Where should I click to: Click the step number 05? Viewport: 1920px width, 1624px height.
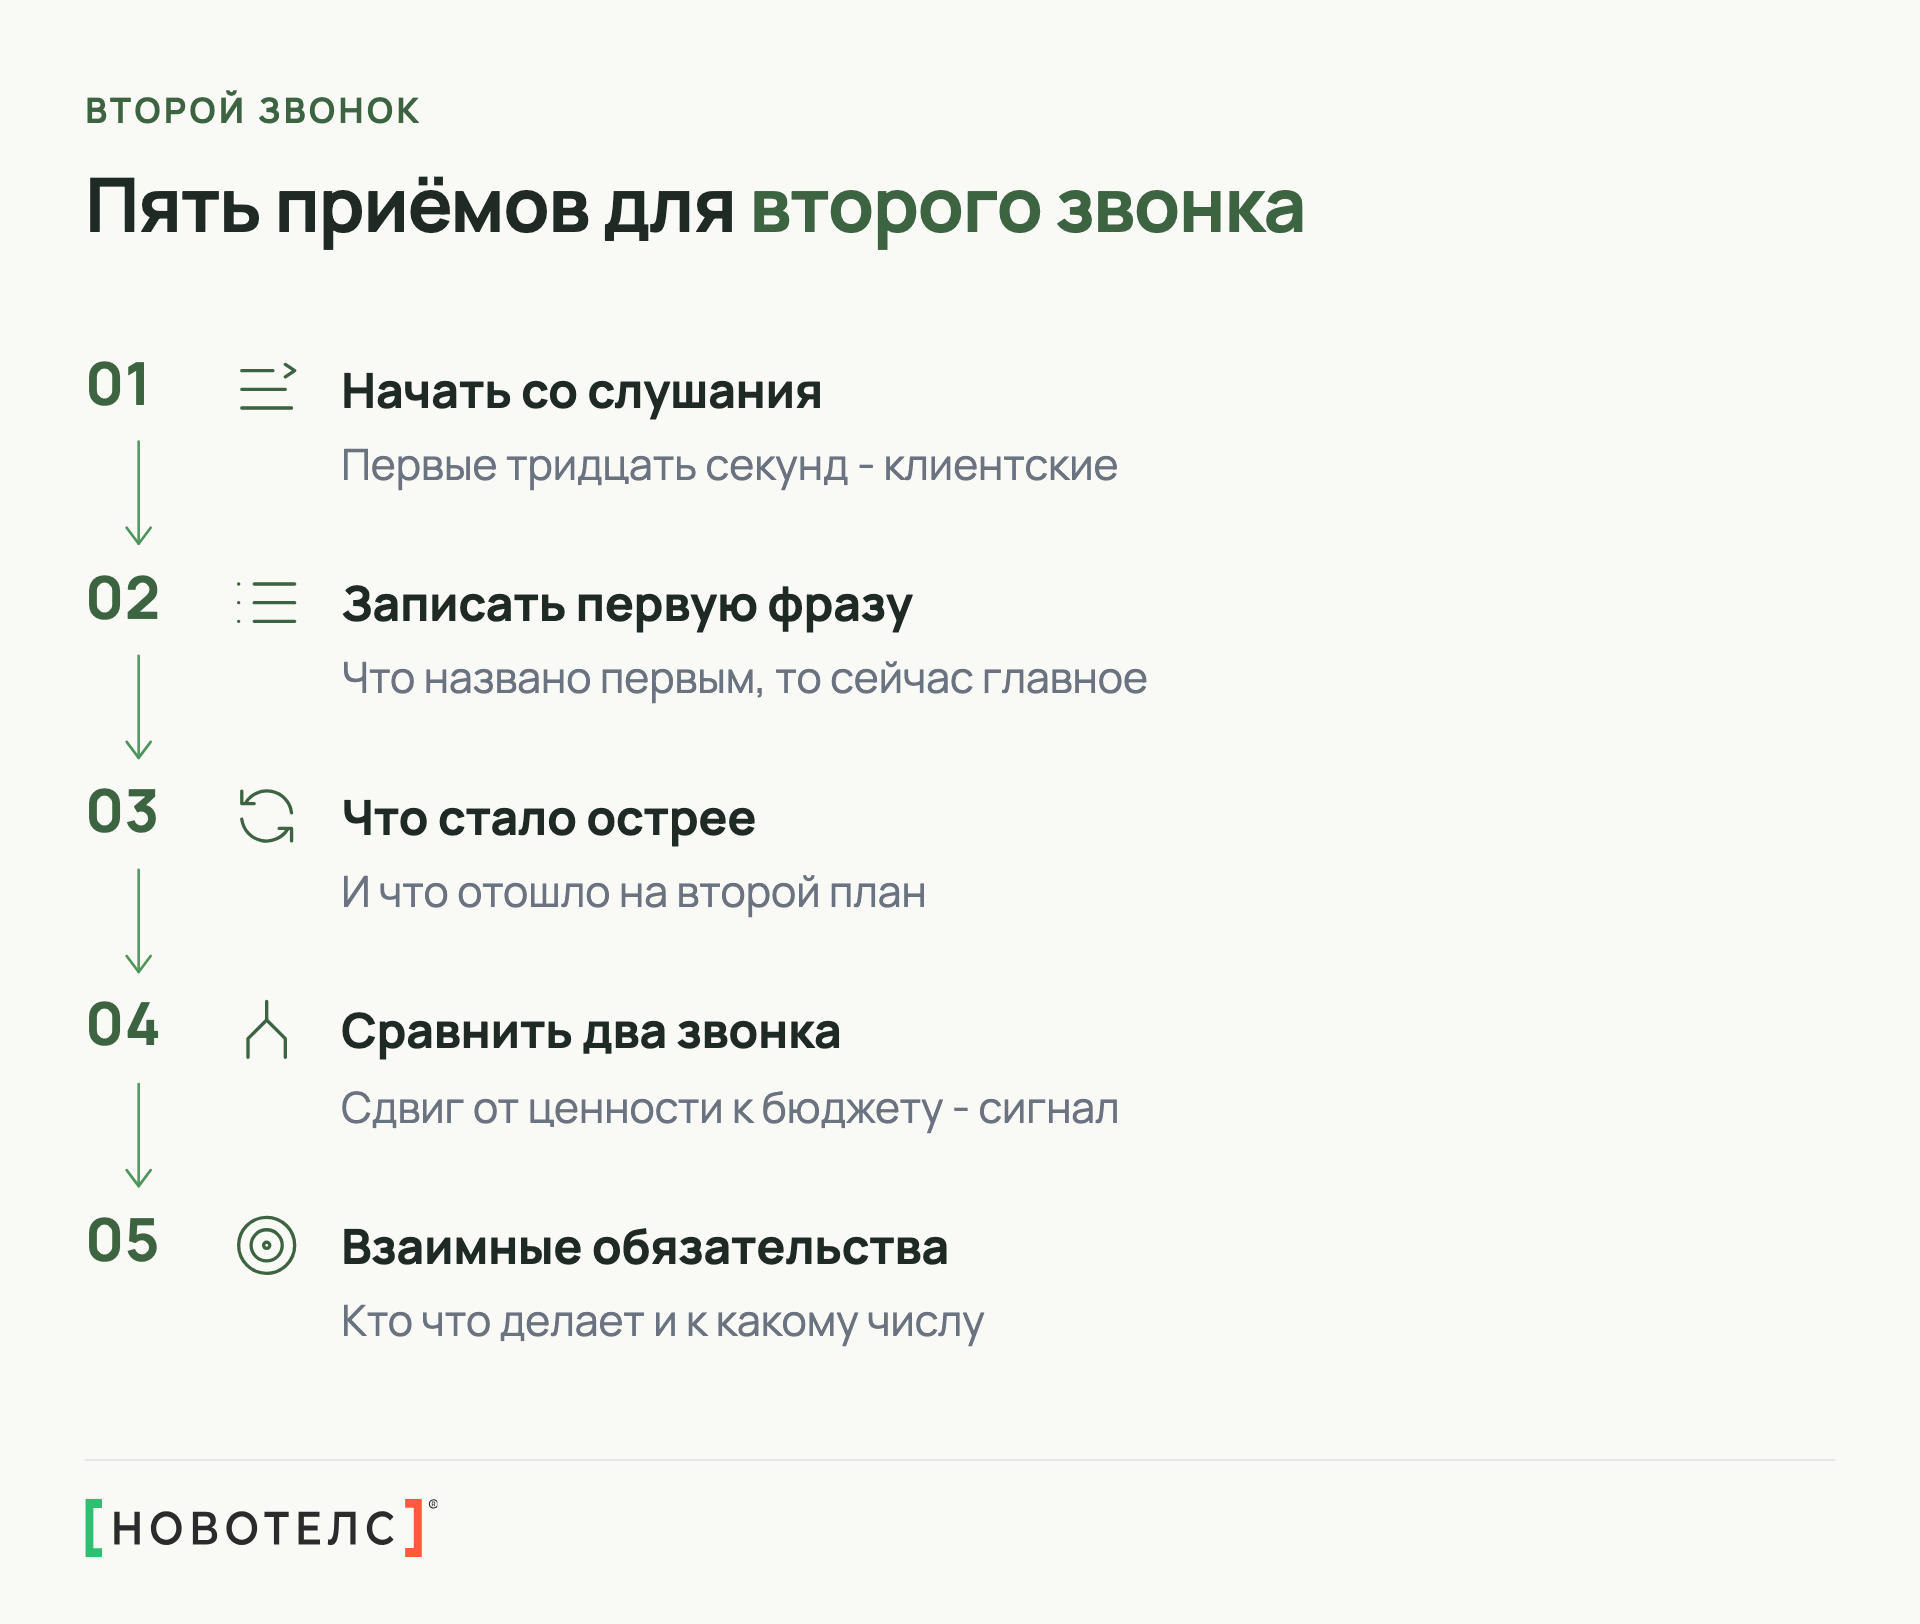(x=123, y=1241)
